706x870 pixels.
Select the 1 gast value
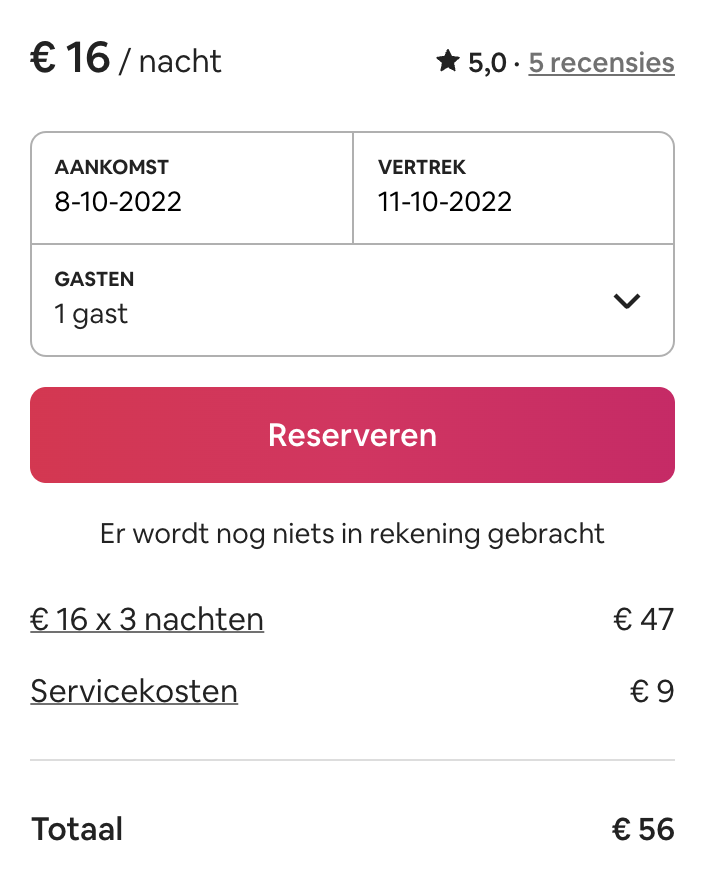click(x=91, y=315)
